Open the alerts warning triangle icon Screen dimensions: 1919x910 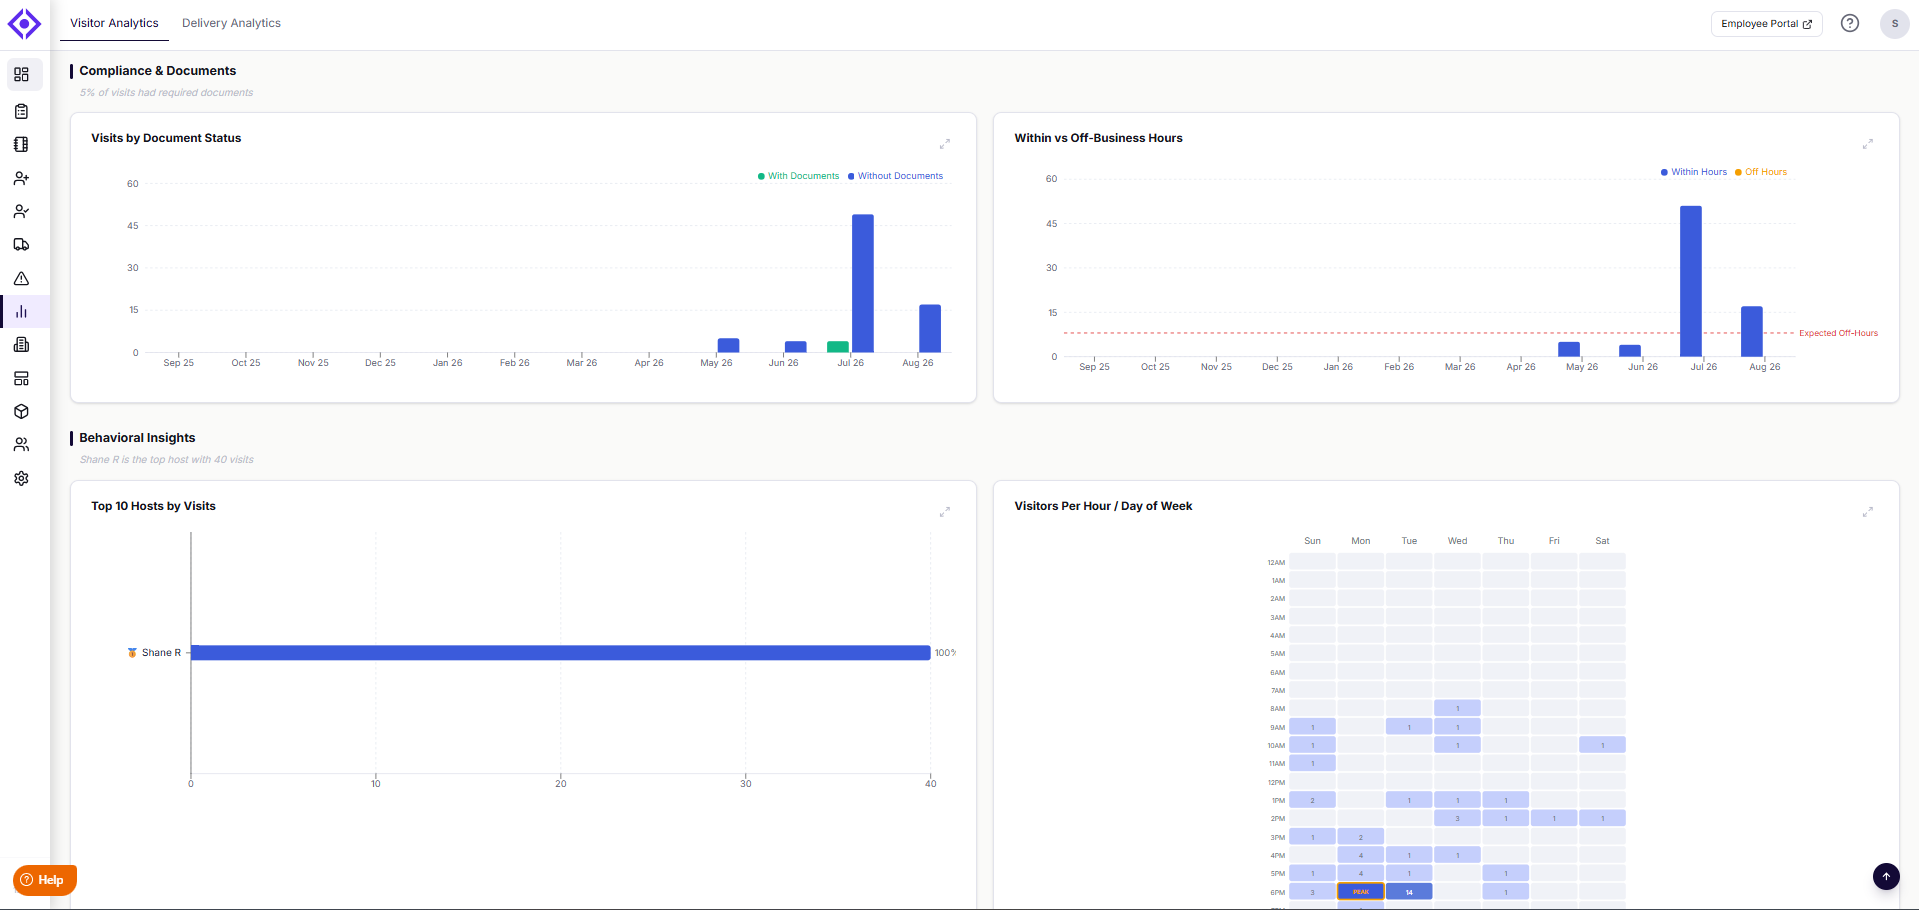pyautogui.click(x=21, y=278)
